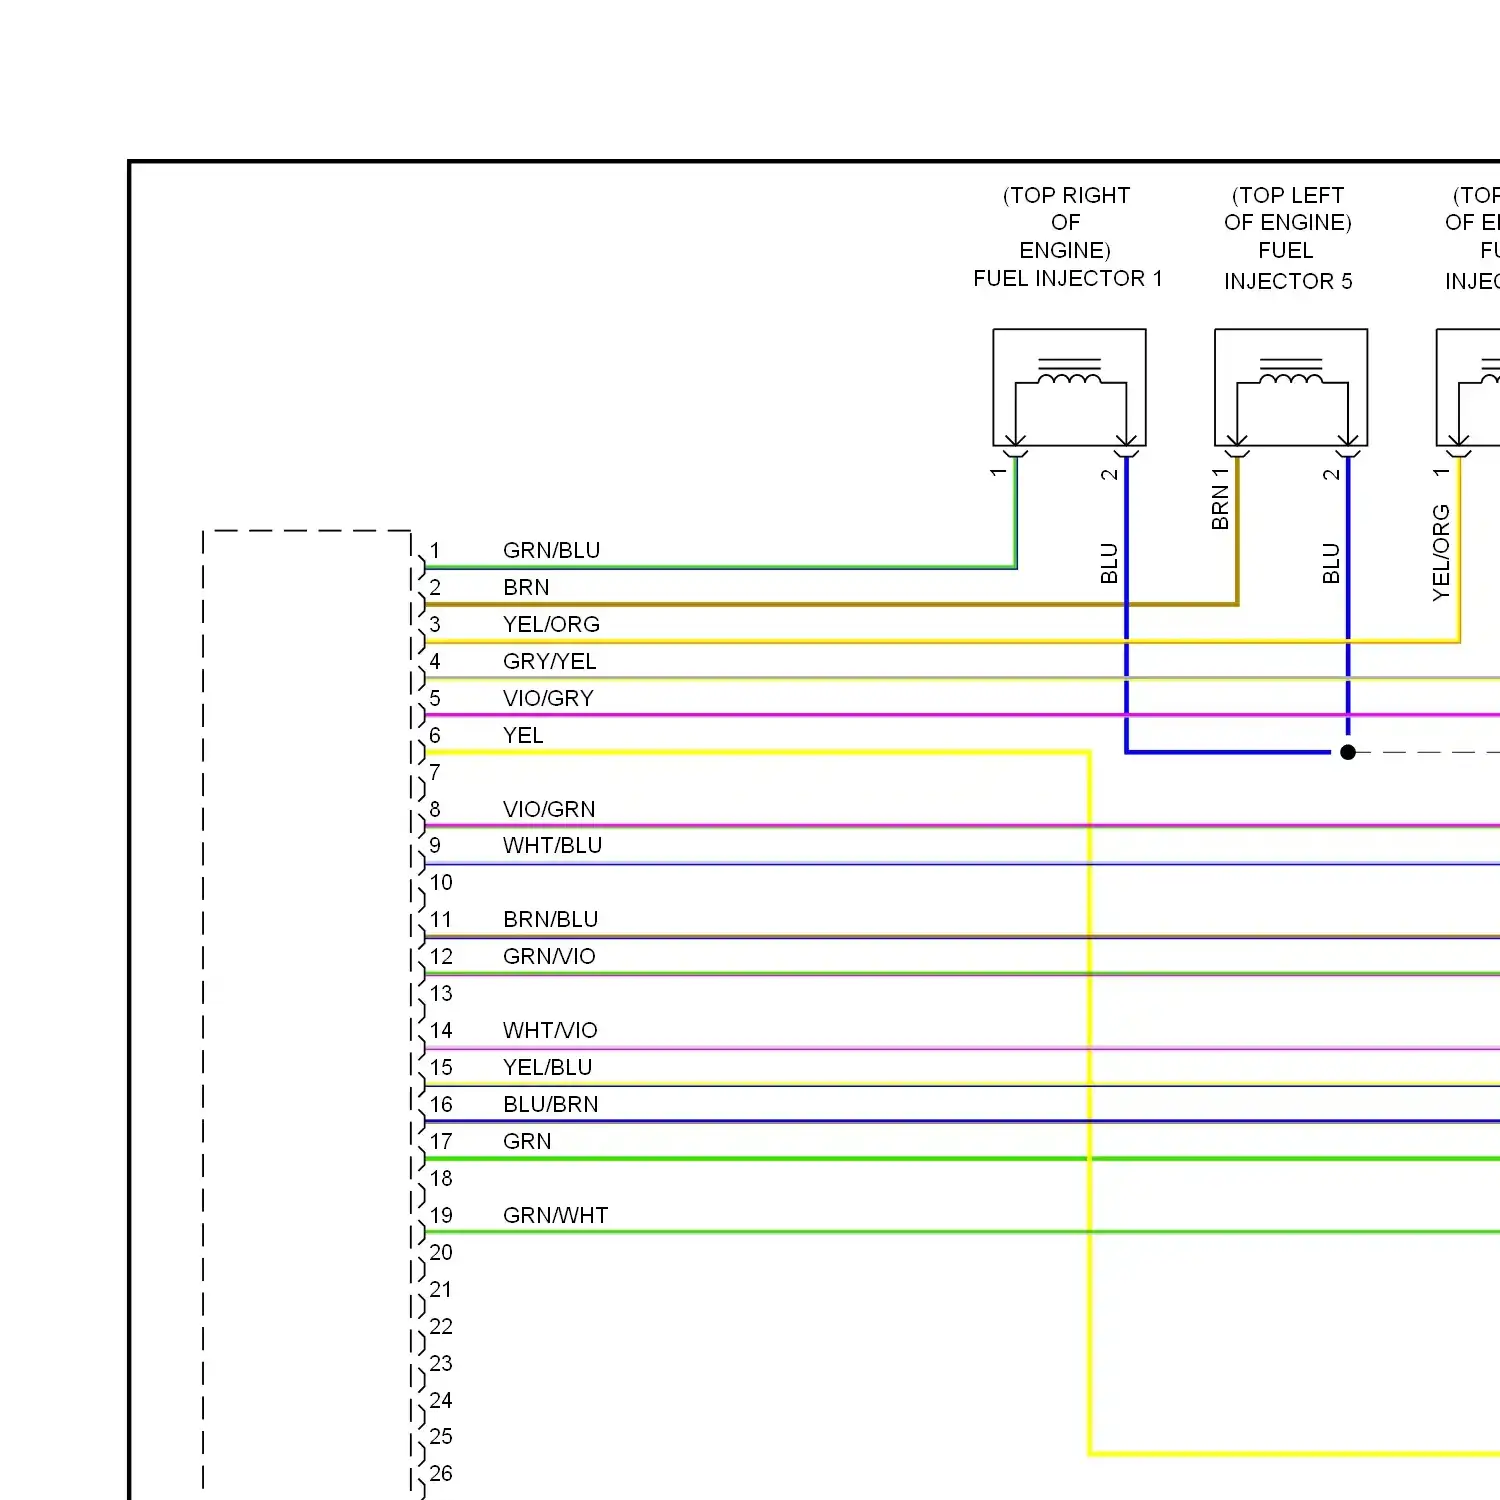The height and width of the screenshot is (1500, 1500).
Task: Click the vertical BRN wire label
Action: pyautogui.click(x=1220, y=507)
